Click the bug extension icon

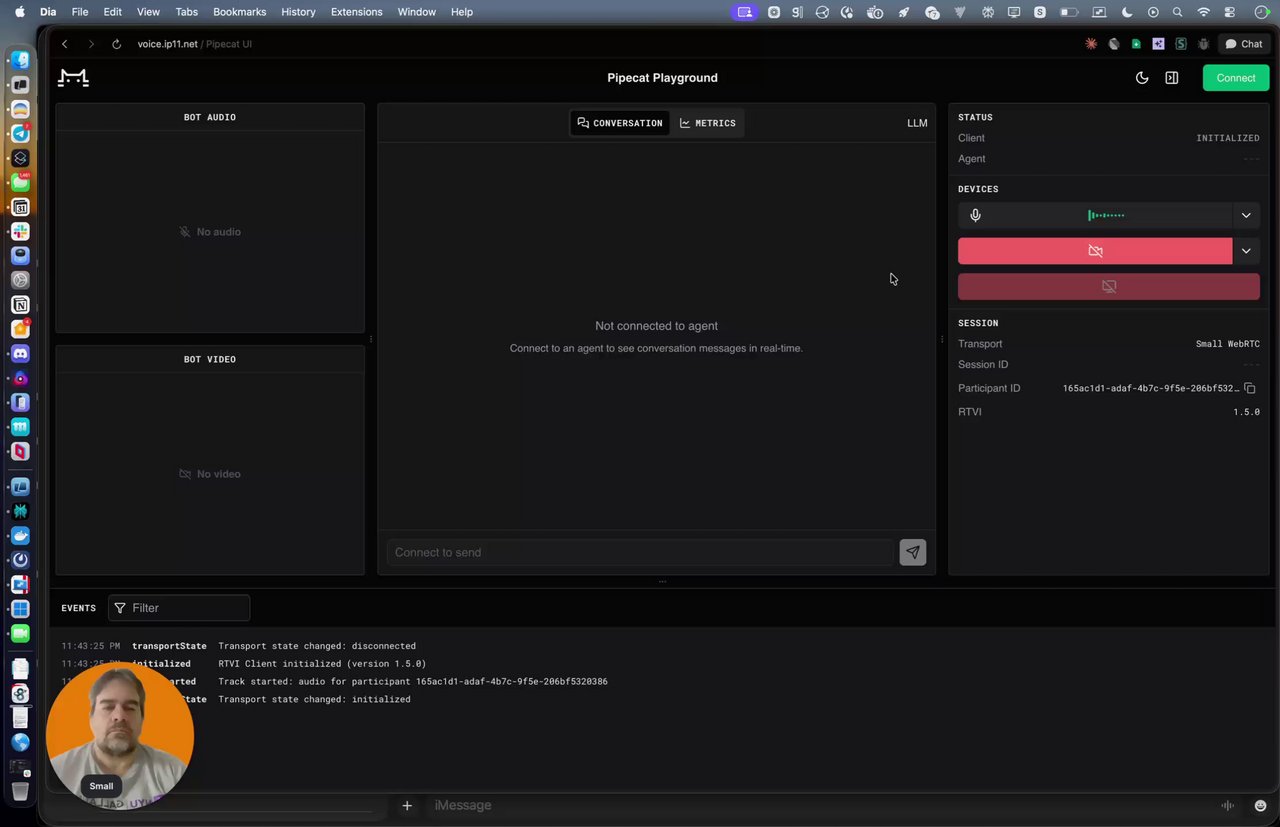(x=1203, y=44)
